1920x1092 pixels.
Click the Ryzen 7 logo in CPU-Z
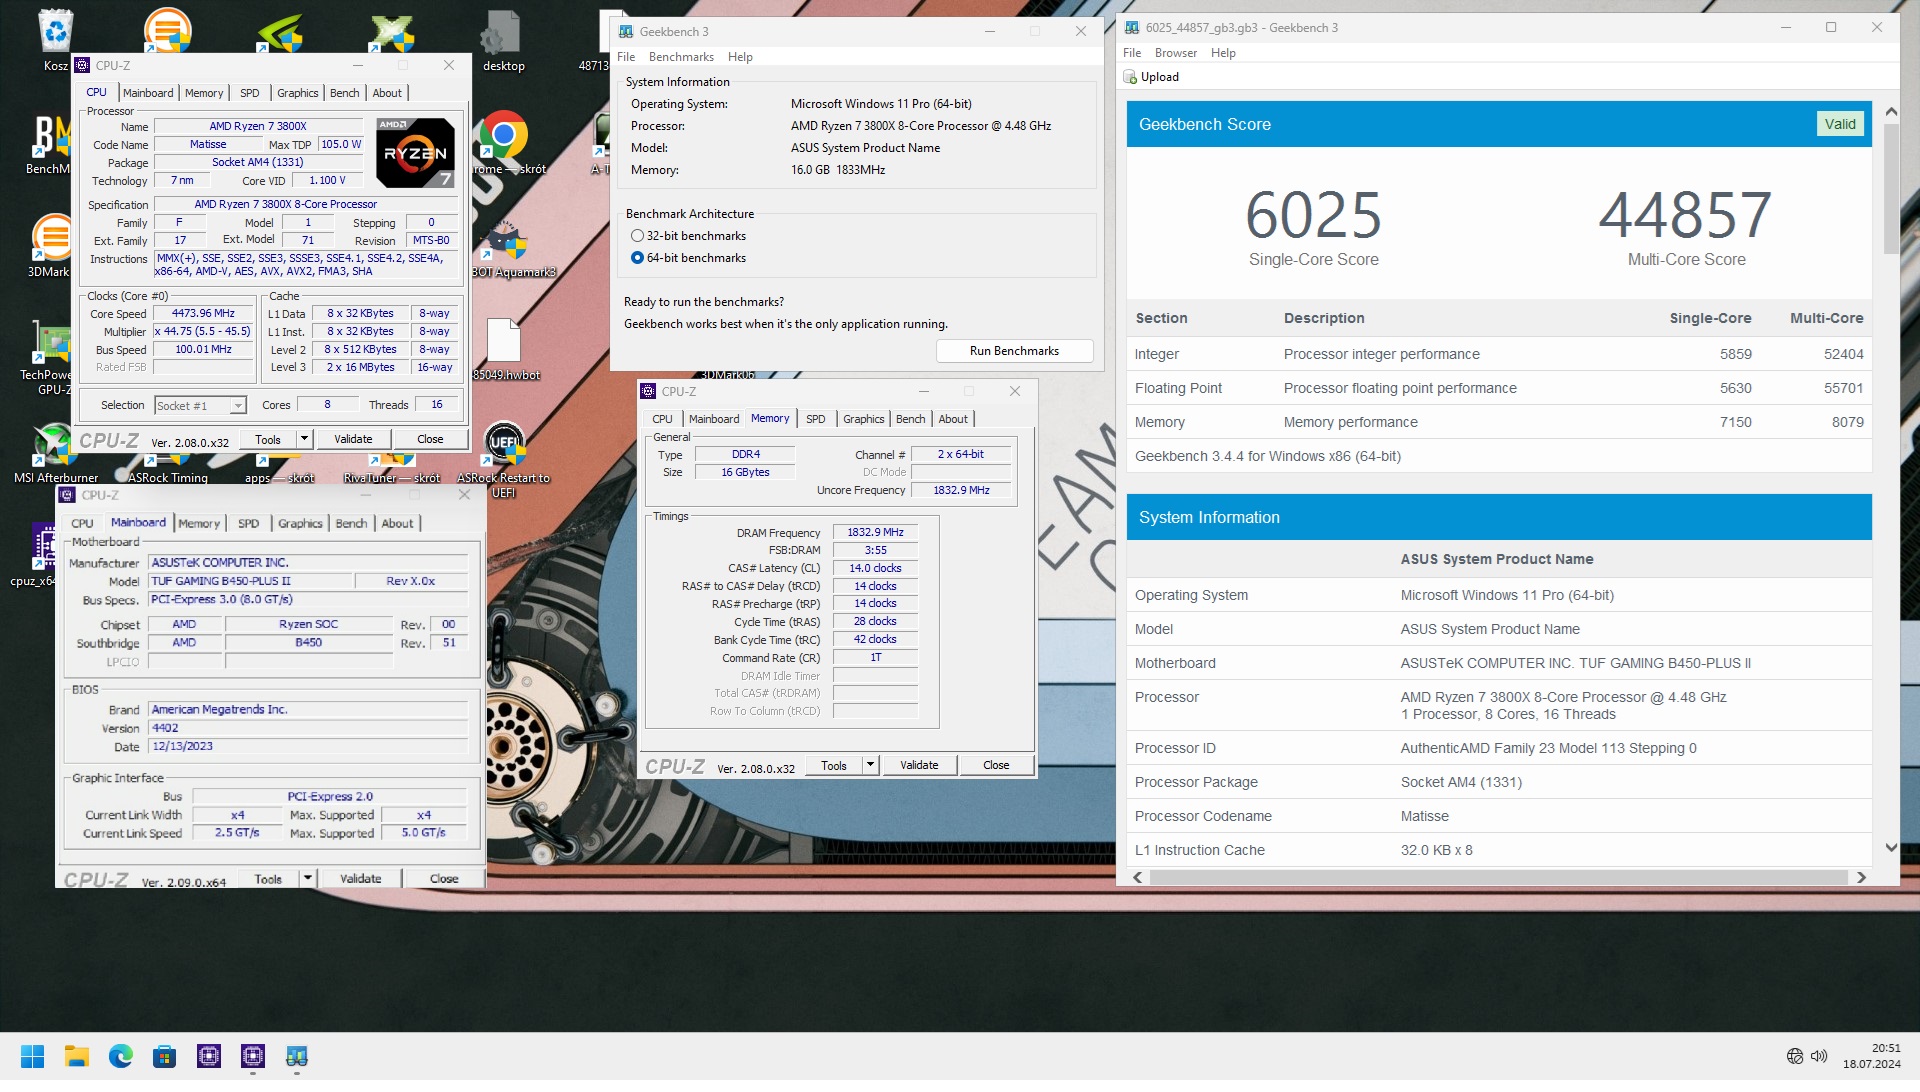(416, 153)
